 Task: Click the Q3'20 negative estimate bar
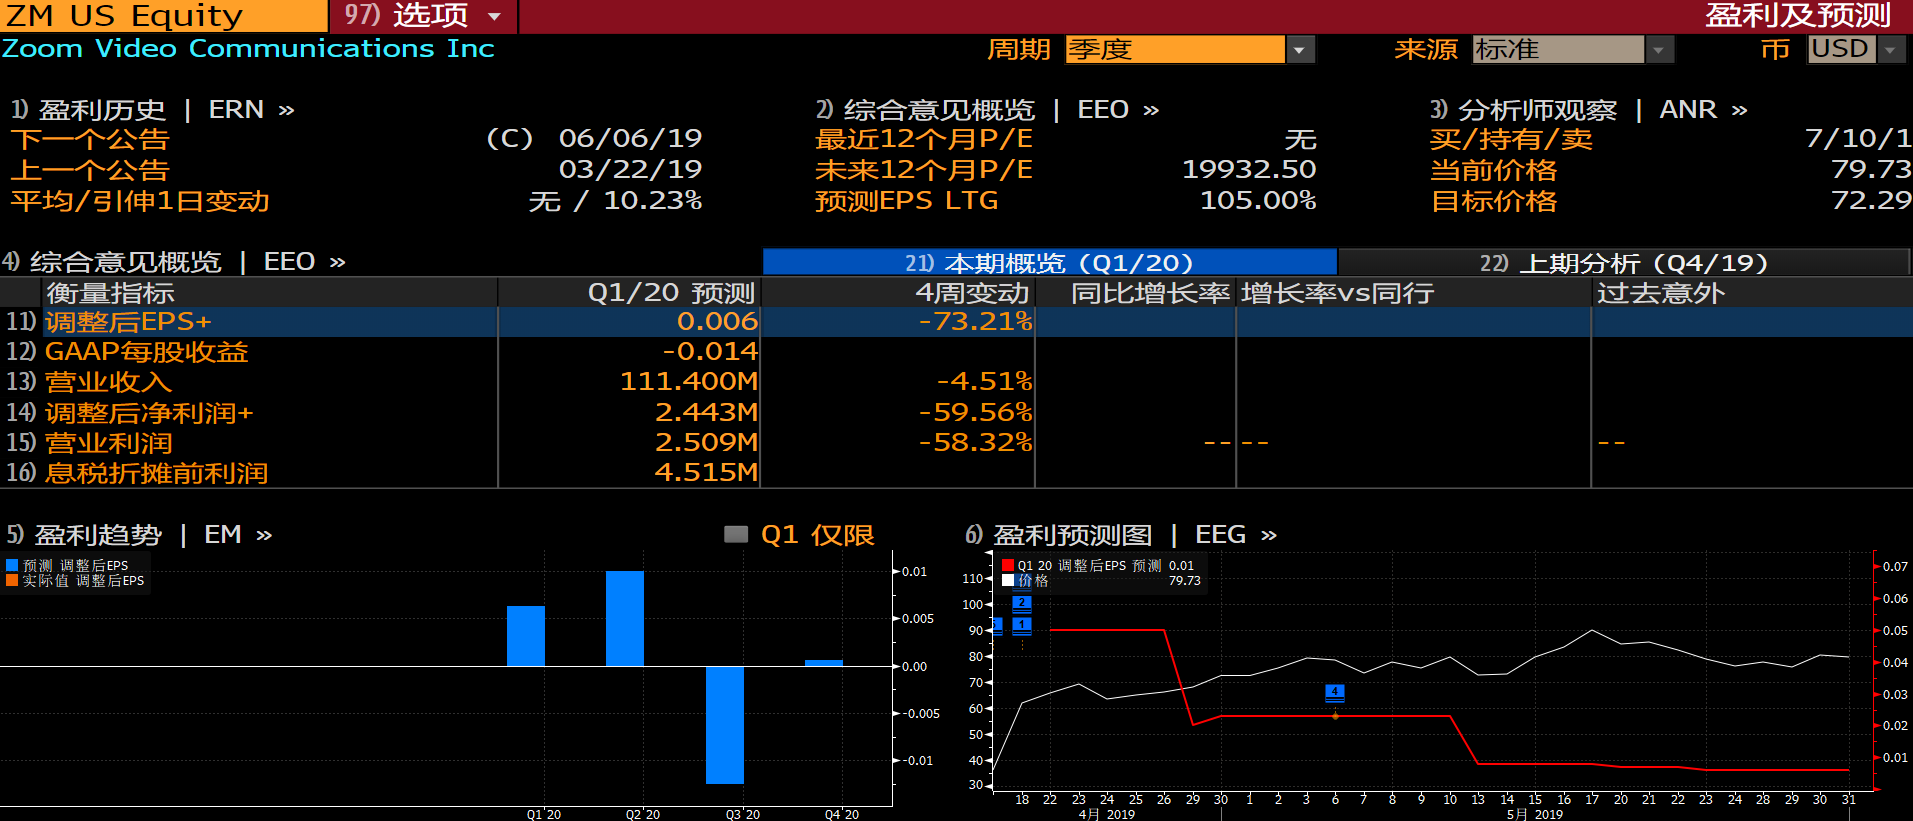click(725, 725)
